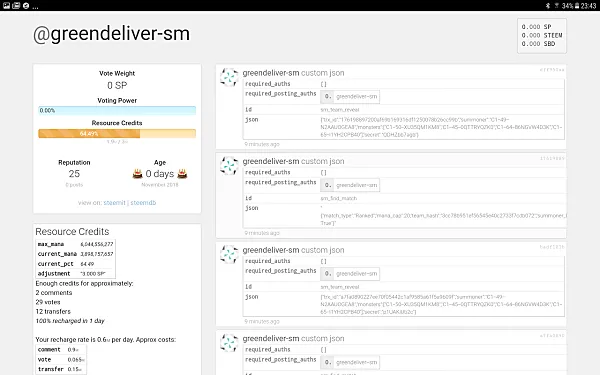Select the 'Vote Weight' label
Viewport: 600px width, 375px height.
tap(117, 73)
